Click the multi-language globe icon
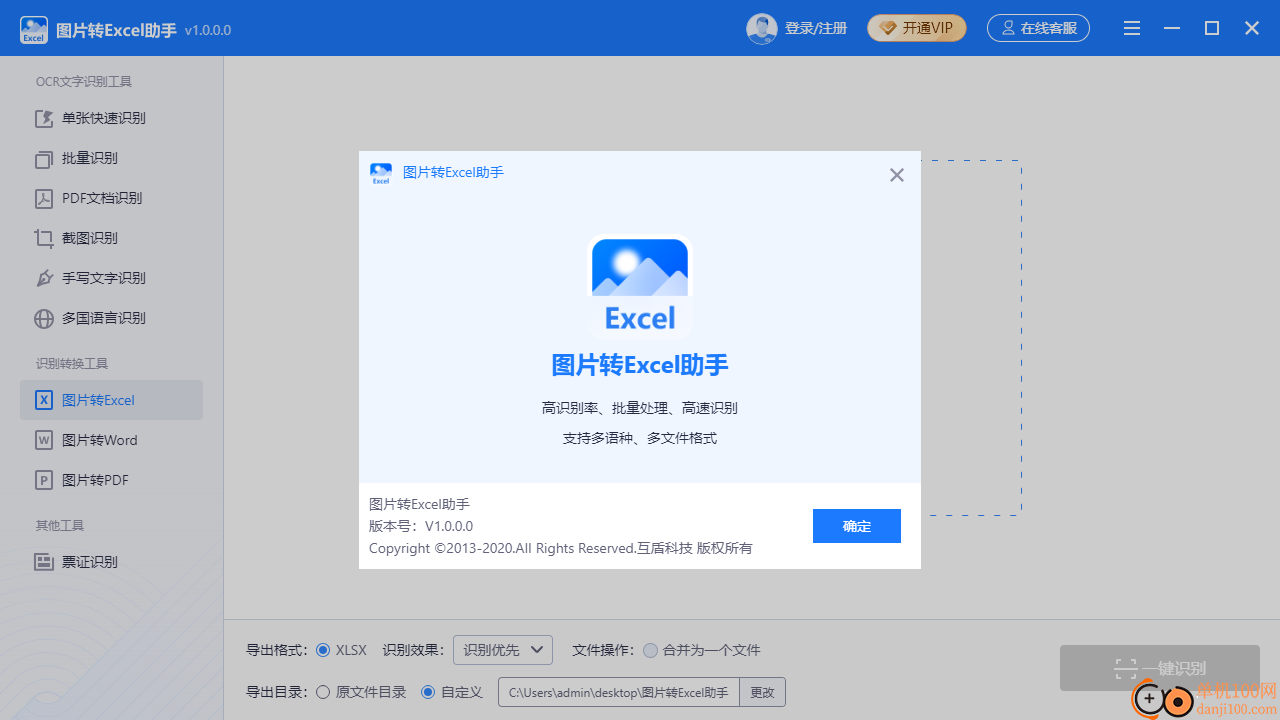 tap(44, 318)
